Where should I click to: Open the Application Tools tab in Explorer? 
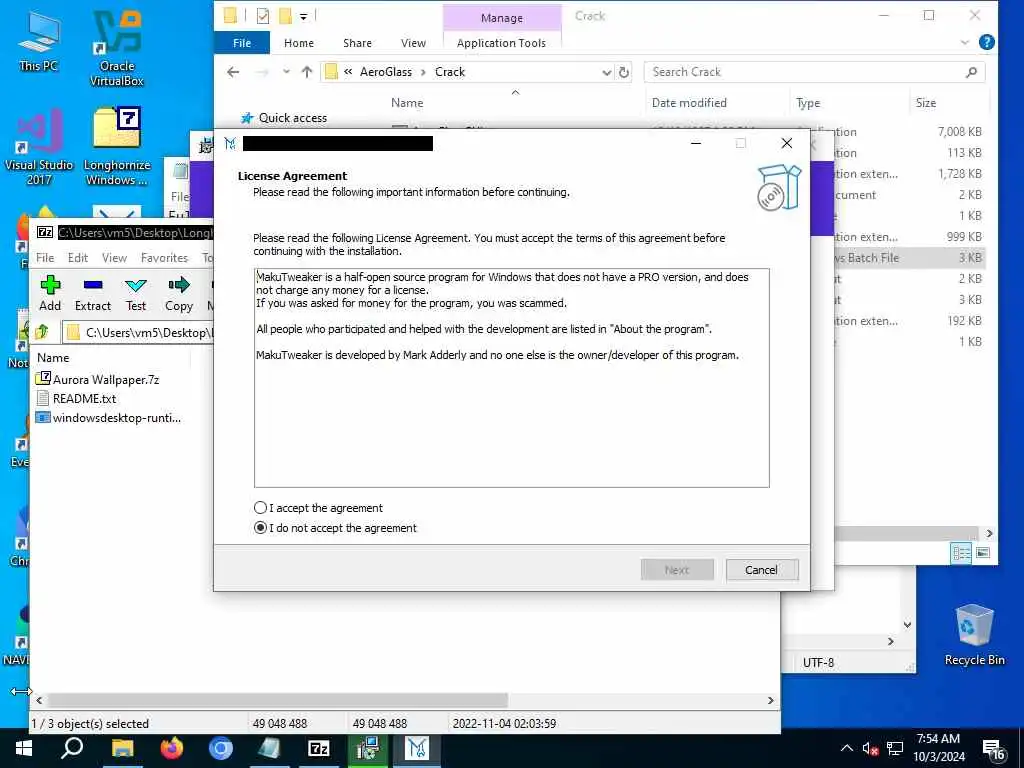[501, 43]
